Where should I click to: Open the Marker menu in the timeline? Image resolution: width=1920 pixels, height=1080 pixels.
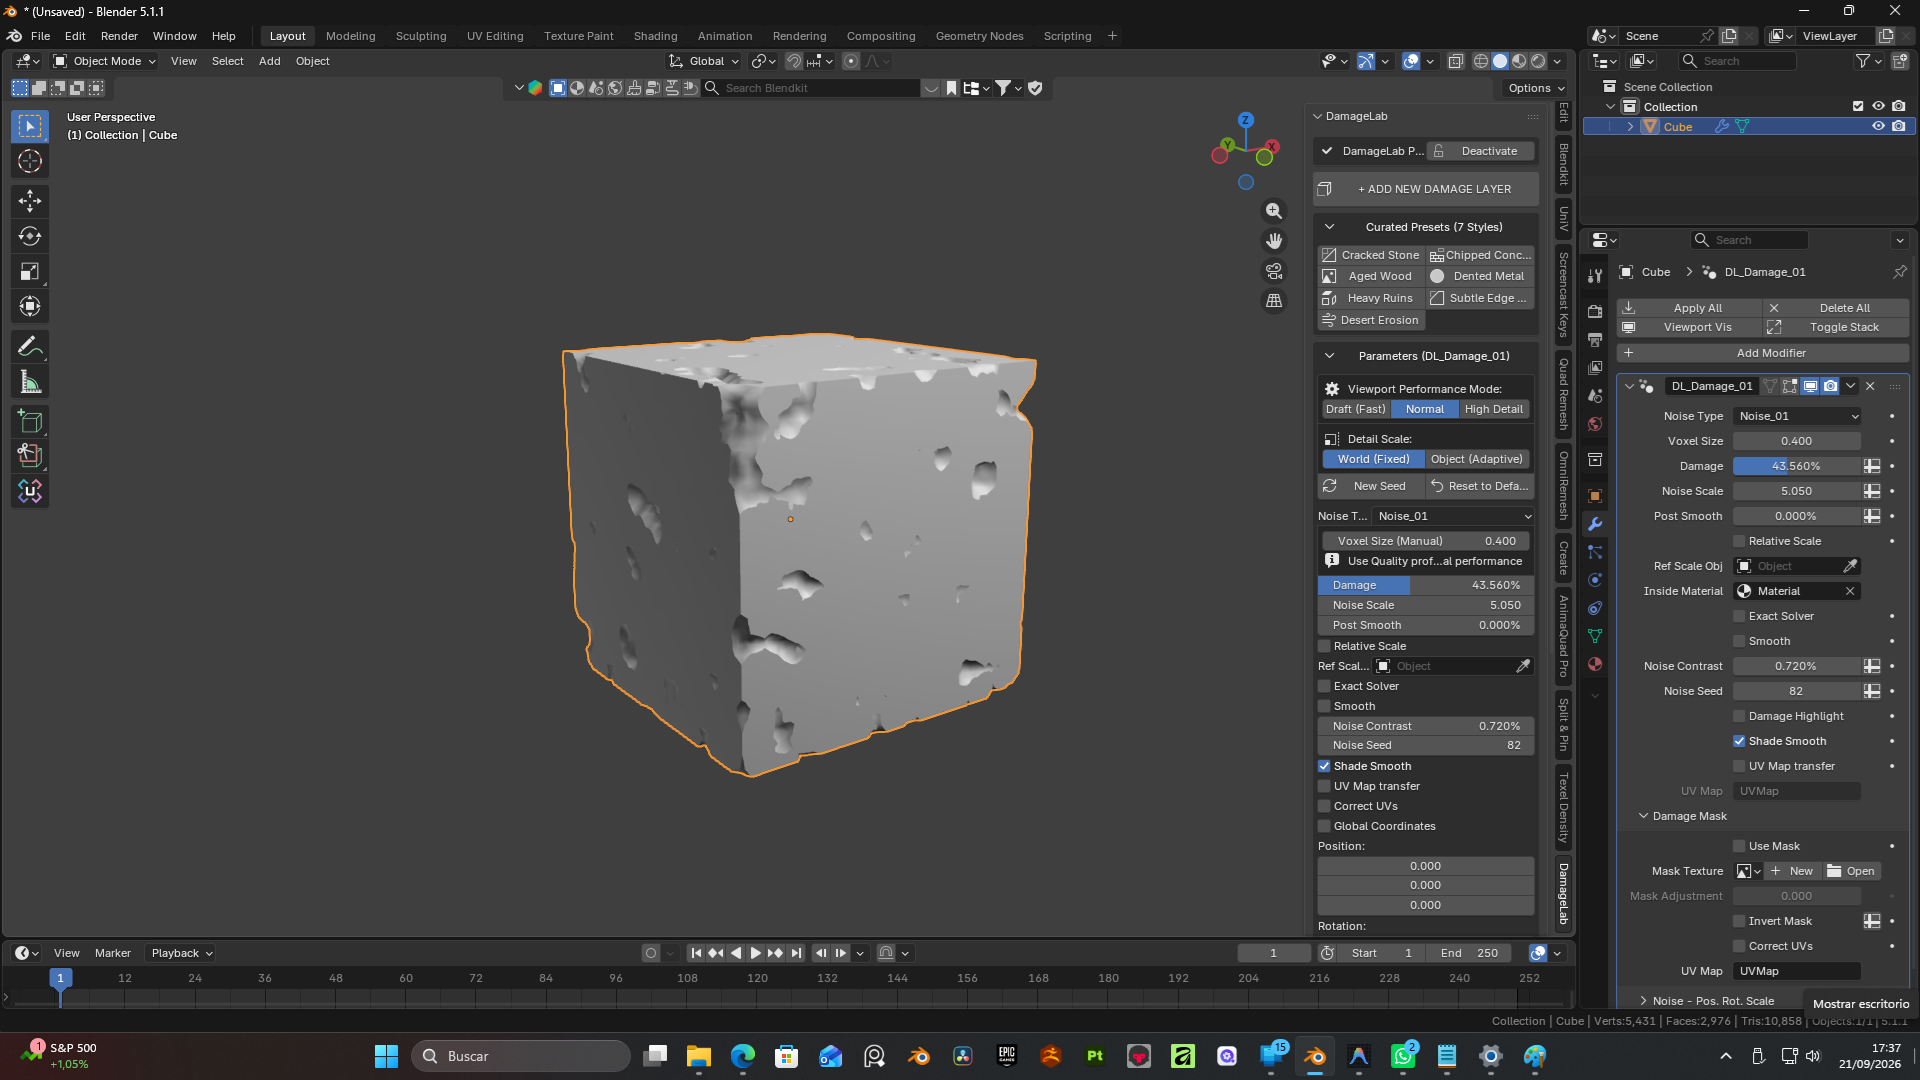(113, 953)
